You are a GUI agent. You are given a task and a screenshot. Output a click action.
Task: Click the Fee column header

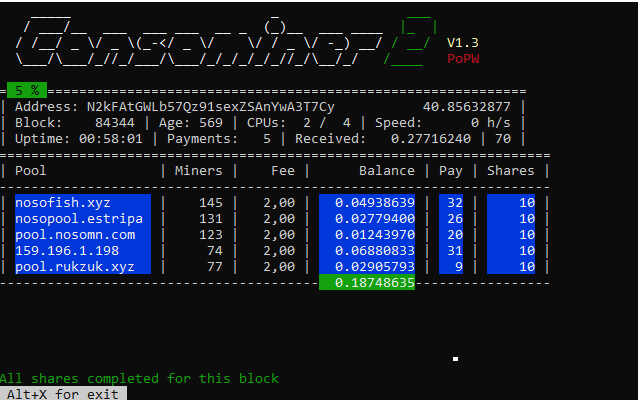pyautogui.click(x=283, y=170)
